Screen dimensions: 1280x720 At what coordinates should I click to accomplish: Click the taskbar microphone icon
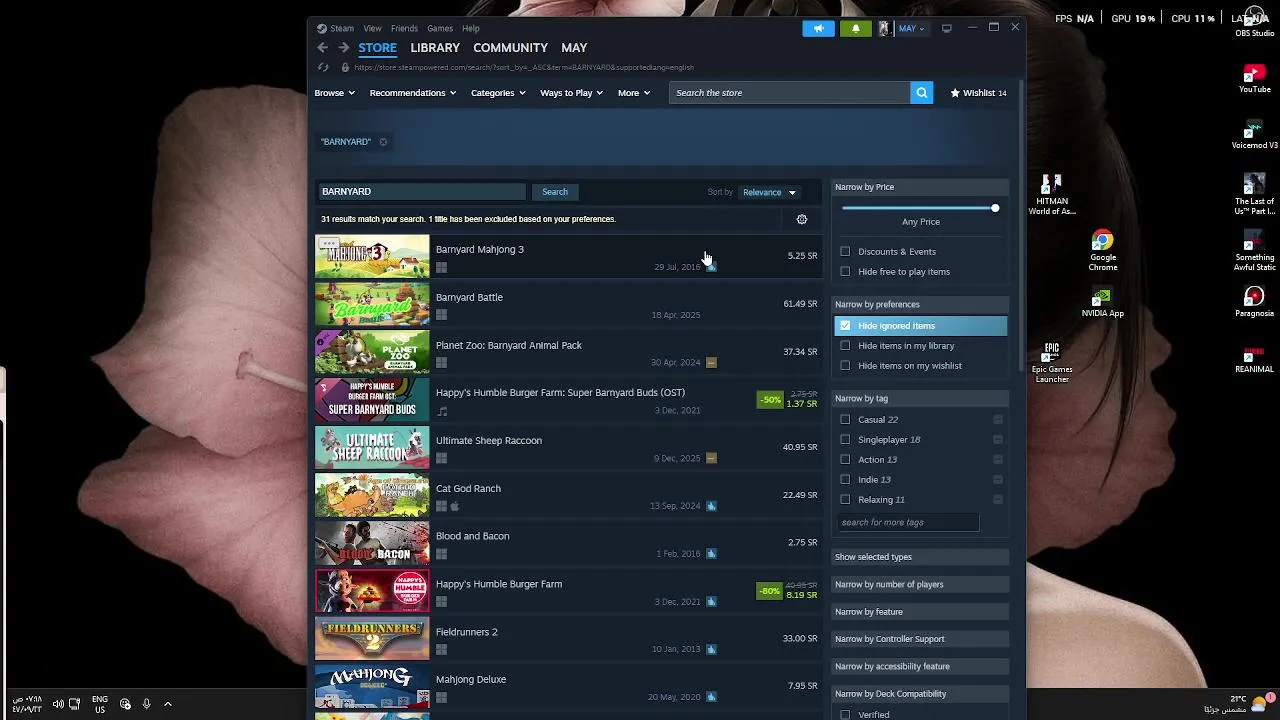(146, 704)
